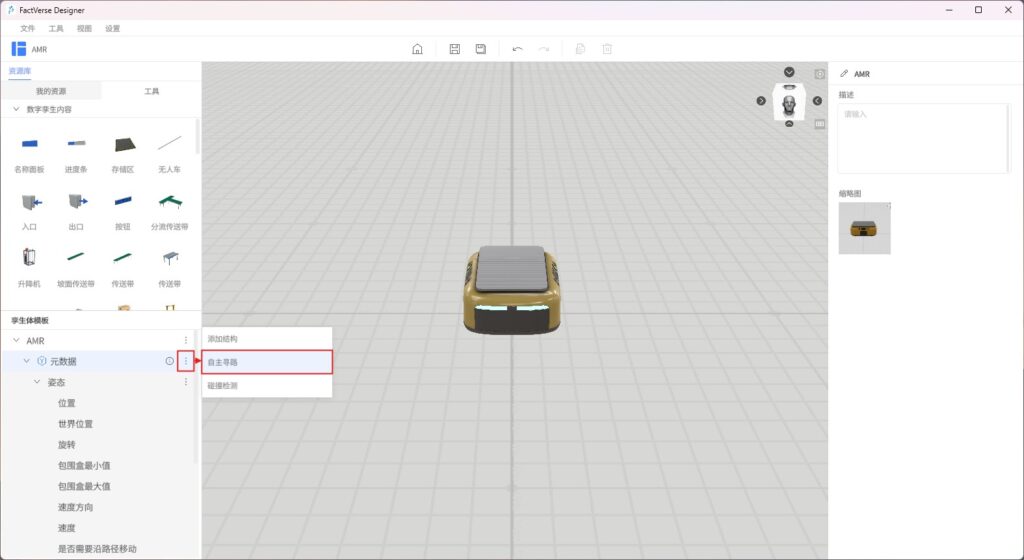Choose 自主寻路 from the context menu
This screenshot has height=560, width=1024.
pos(266,362)
